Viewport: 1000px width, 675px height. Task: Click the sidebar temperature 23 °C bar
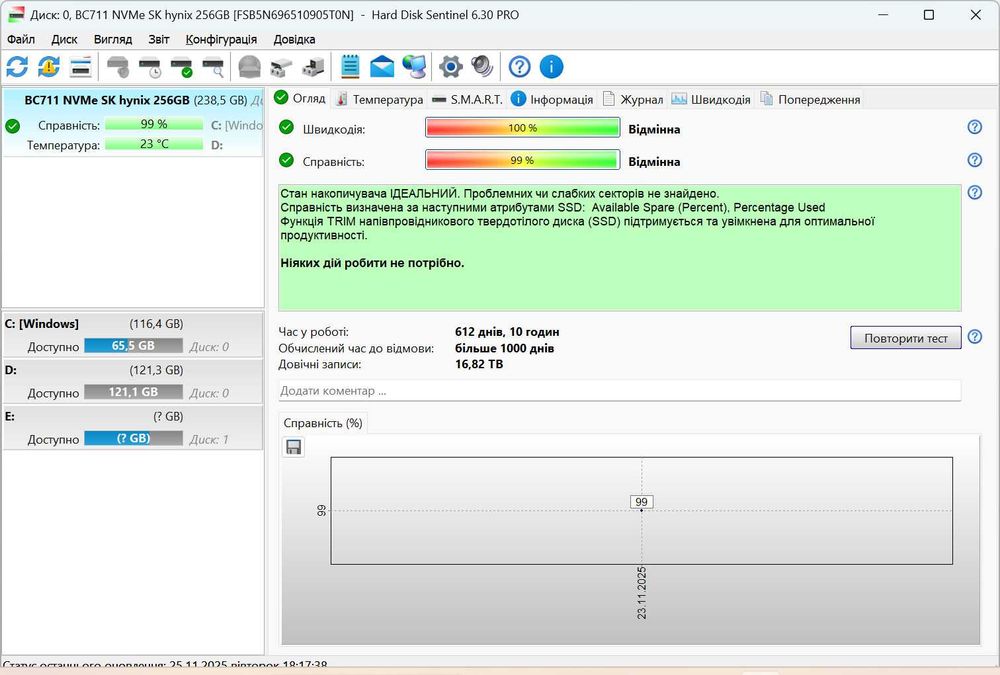[154, 144]
